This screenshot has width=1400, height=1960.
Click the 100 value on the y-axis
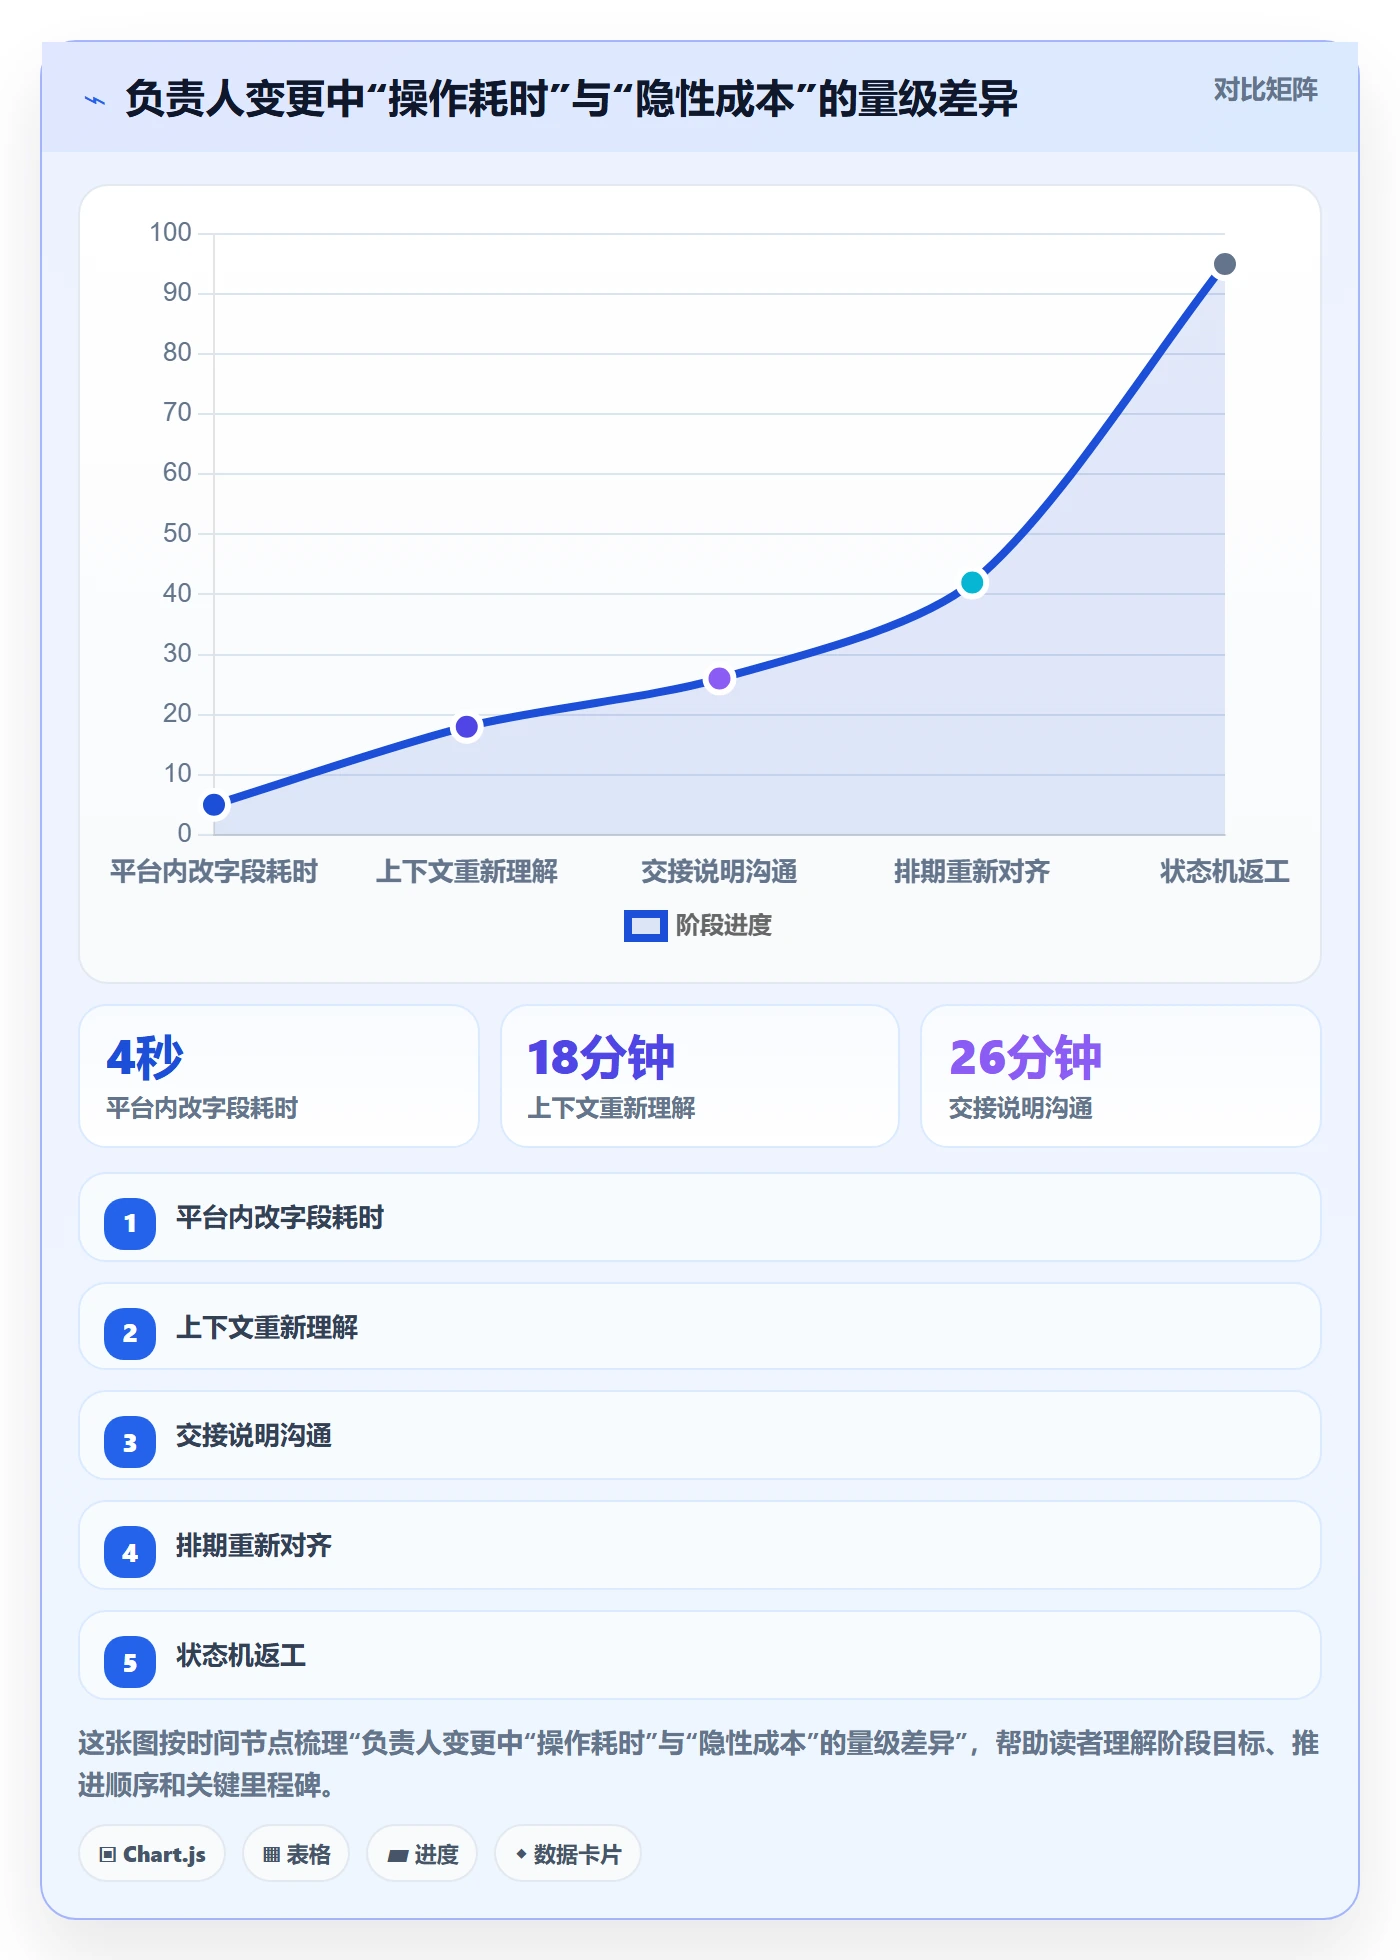click(x=170, y=233)
